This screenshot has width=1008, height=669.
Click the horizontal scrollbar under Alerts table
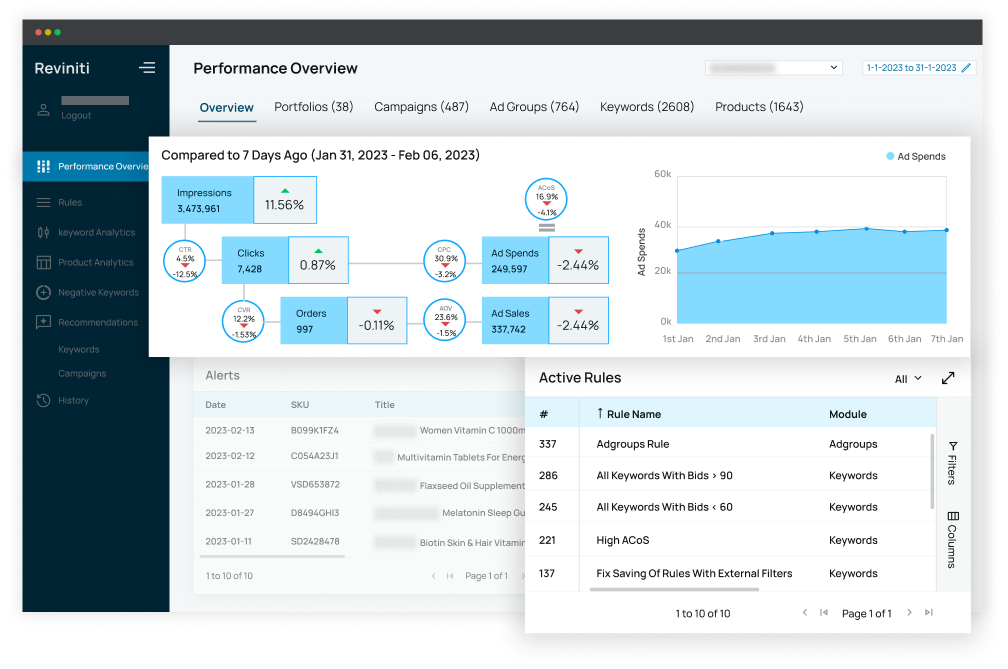pyautogui.click(x=272, y=557)
